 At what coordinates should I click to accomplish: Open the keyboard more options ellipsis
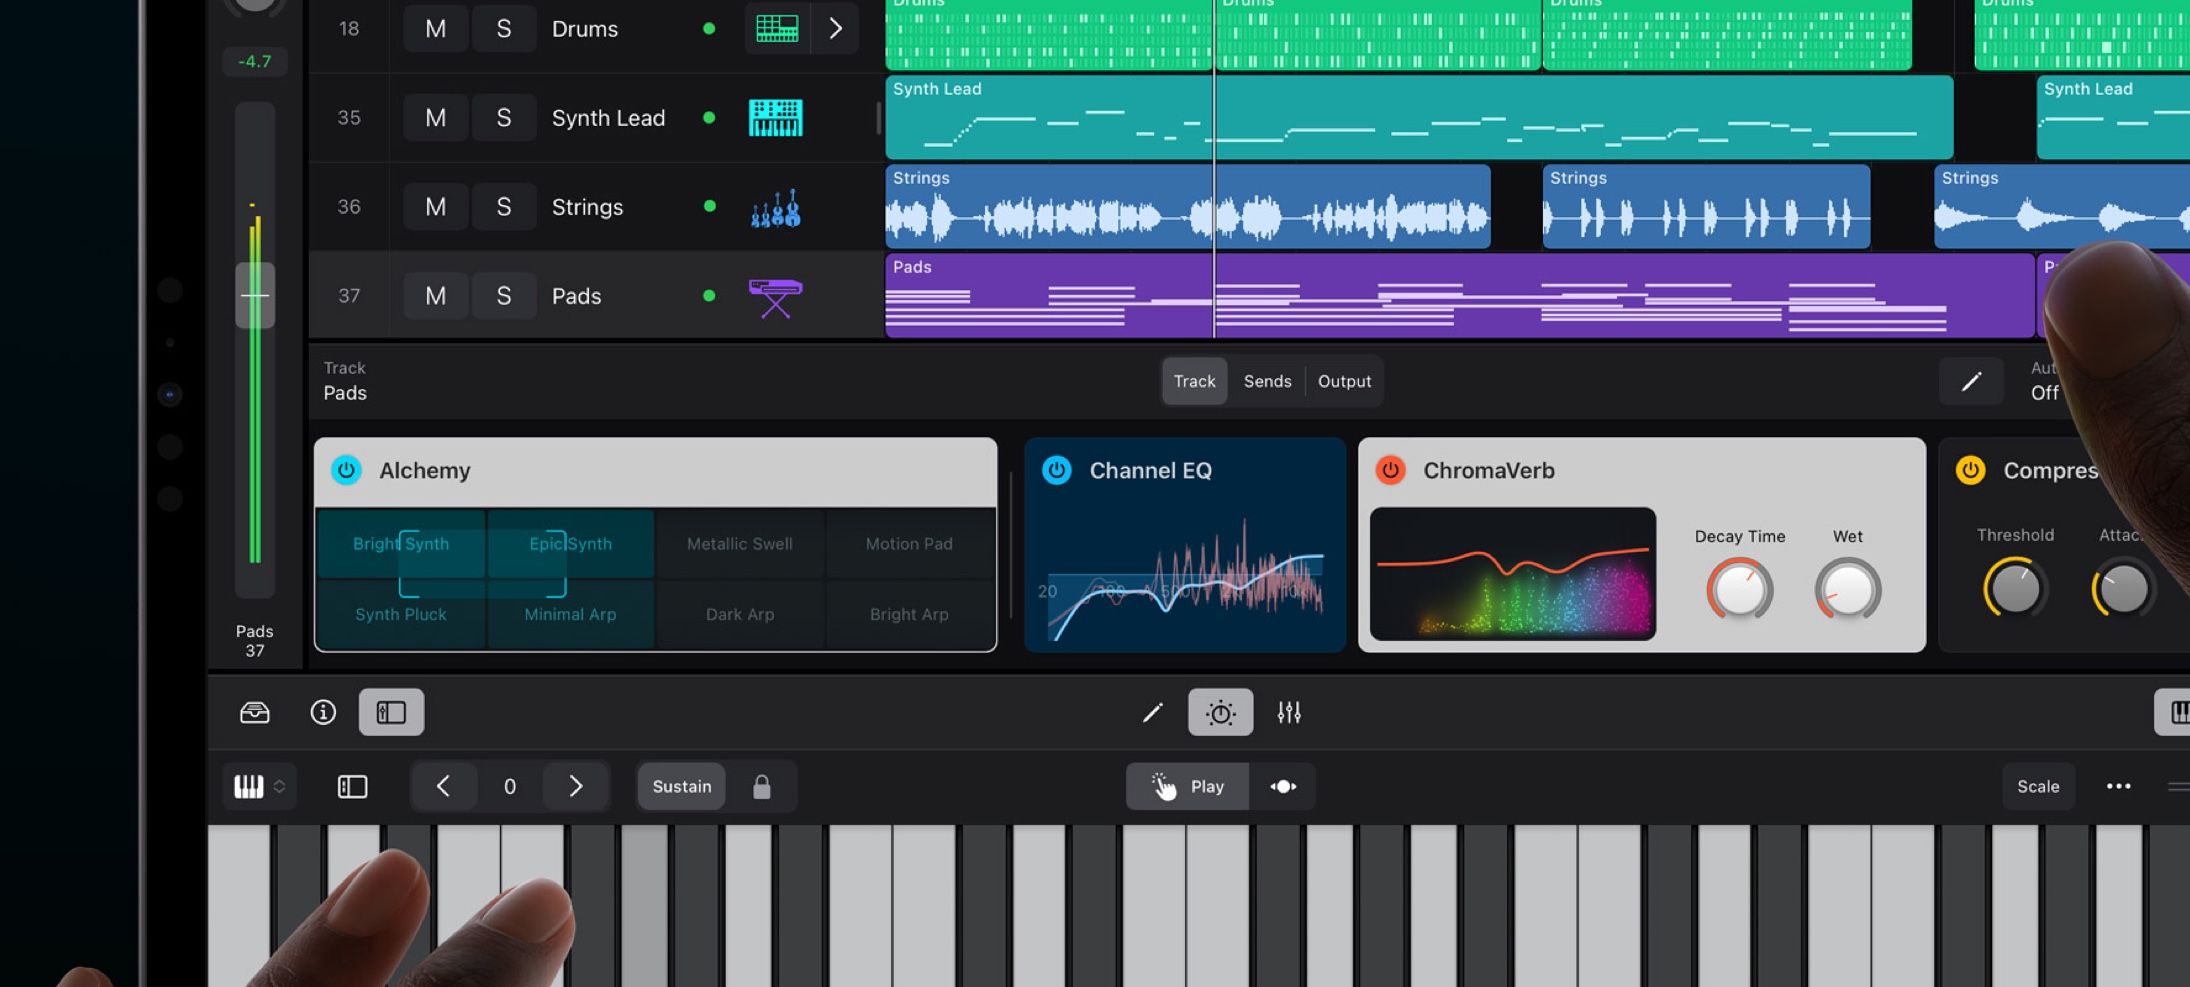2118,787
